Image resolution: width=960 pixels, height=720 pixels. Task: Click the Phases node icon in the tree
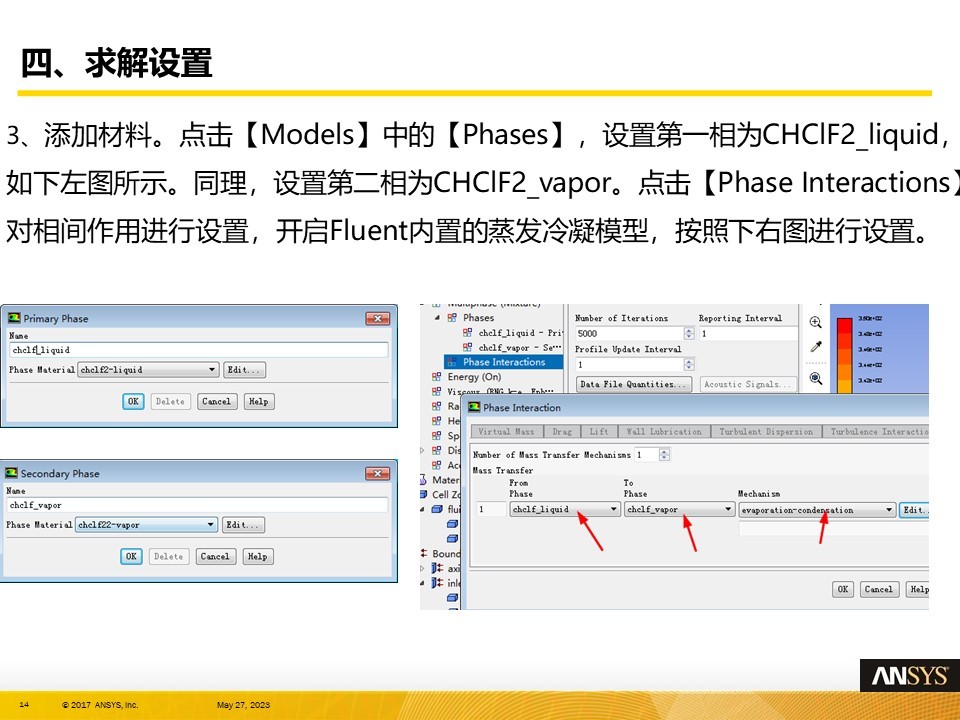[452, 318]
